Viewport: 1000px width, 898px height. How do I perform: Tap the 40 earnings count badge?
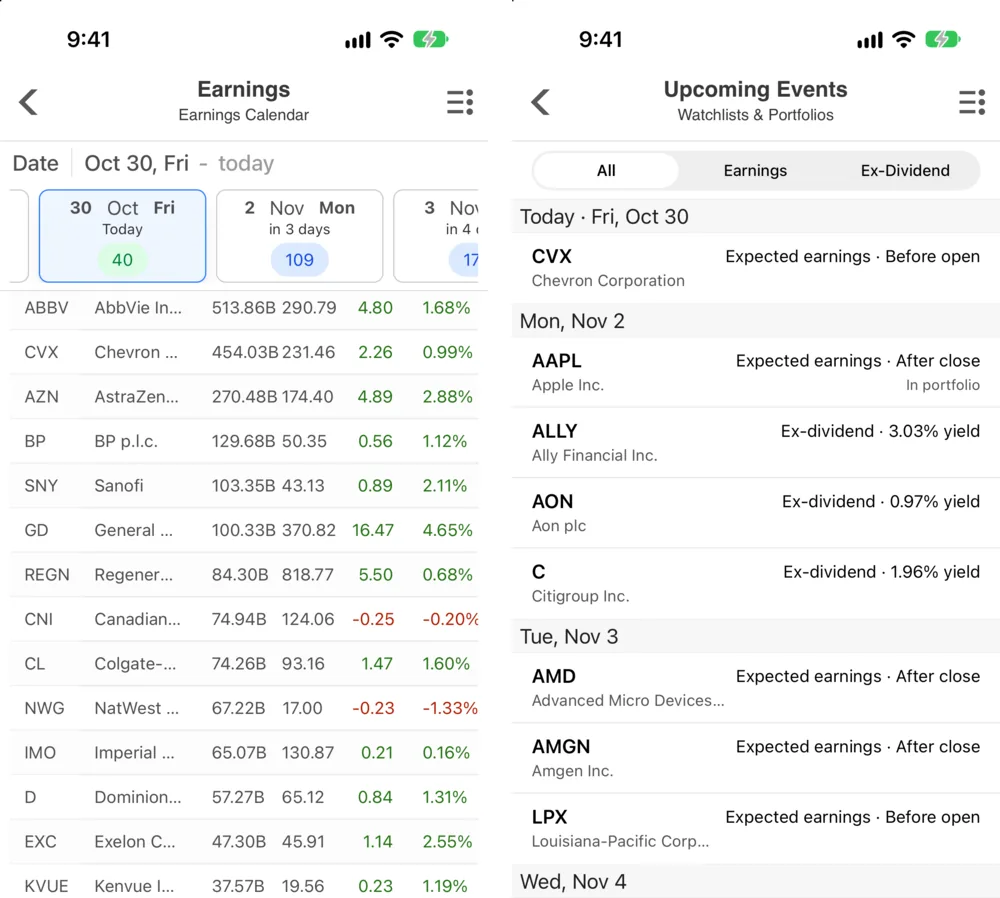click(x=122, y=260)
